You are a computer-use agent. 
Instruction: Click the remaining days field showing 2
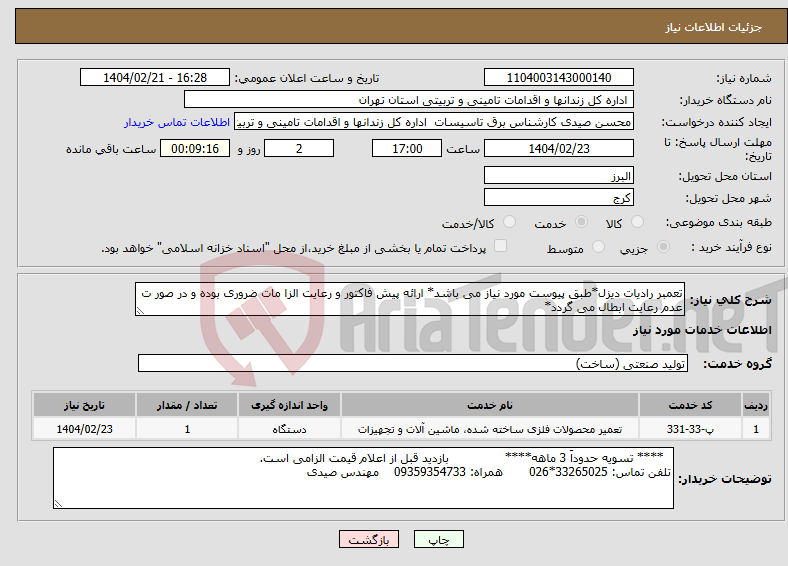299,148
